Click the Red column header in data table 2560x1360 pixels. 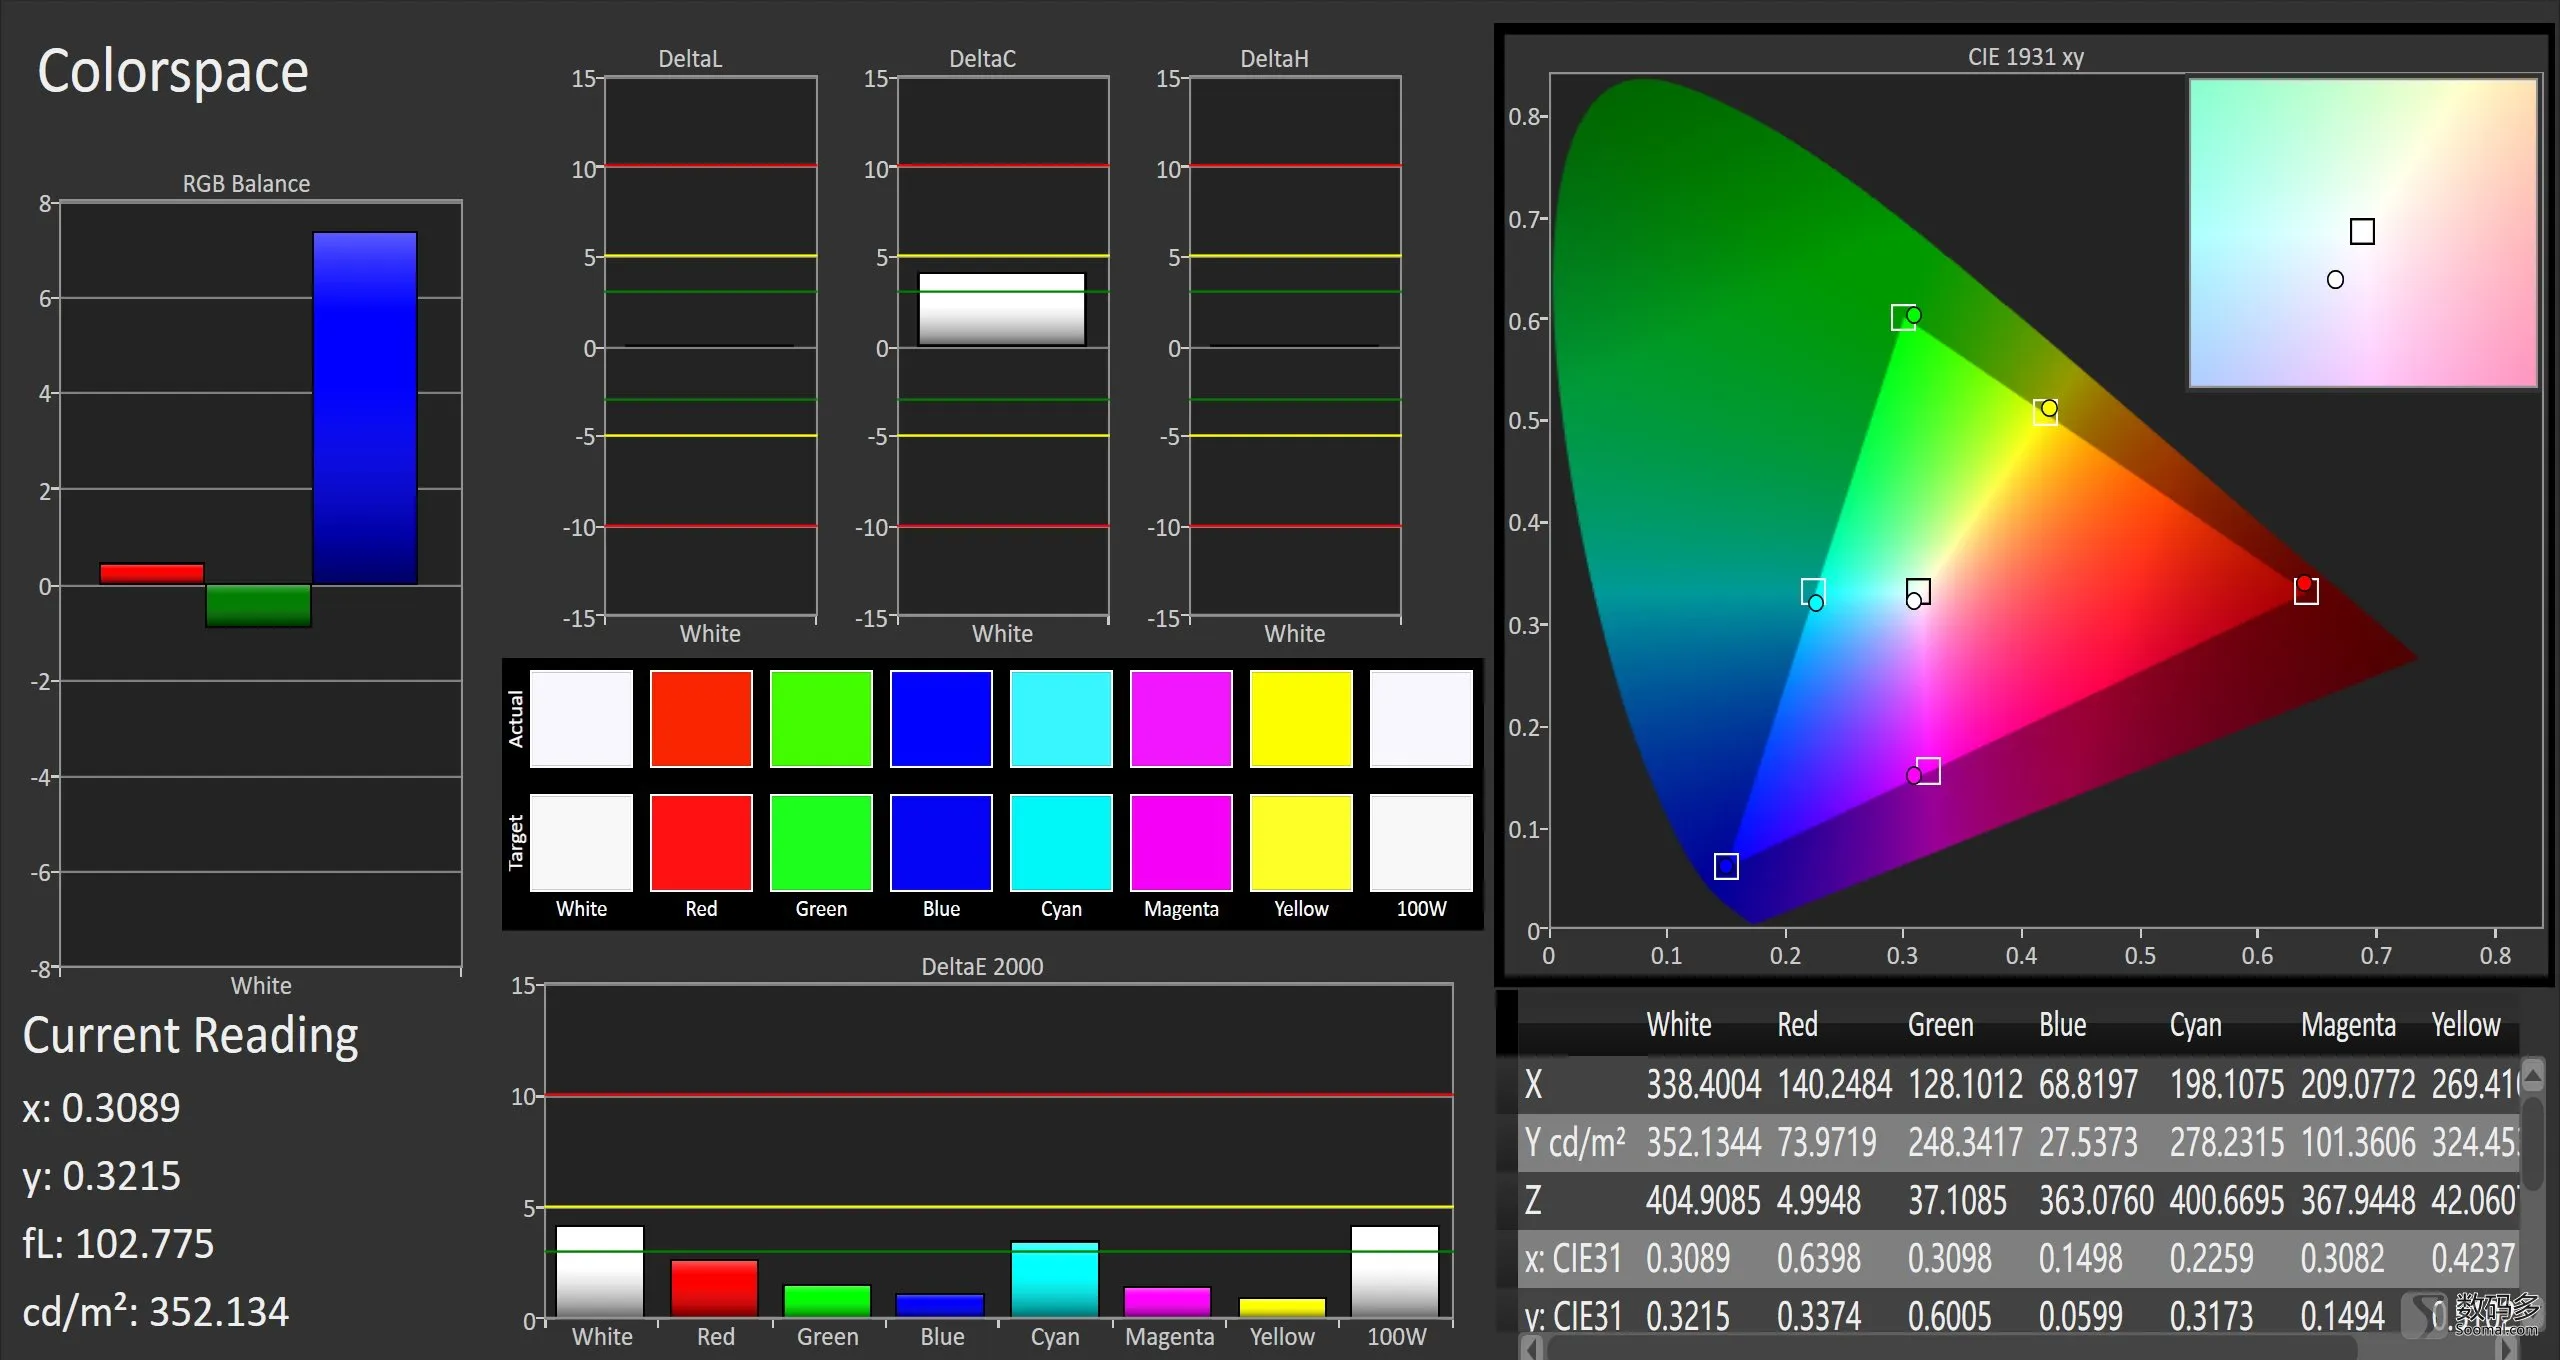pos(1797,1025)
